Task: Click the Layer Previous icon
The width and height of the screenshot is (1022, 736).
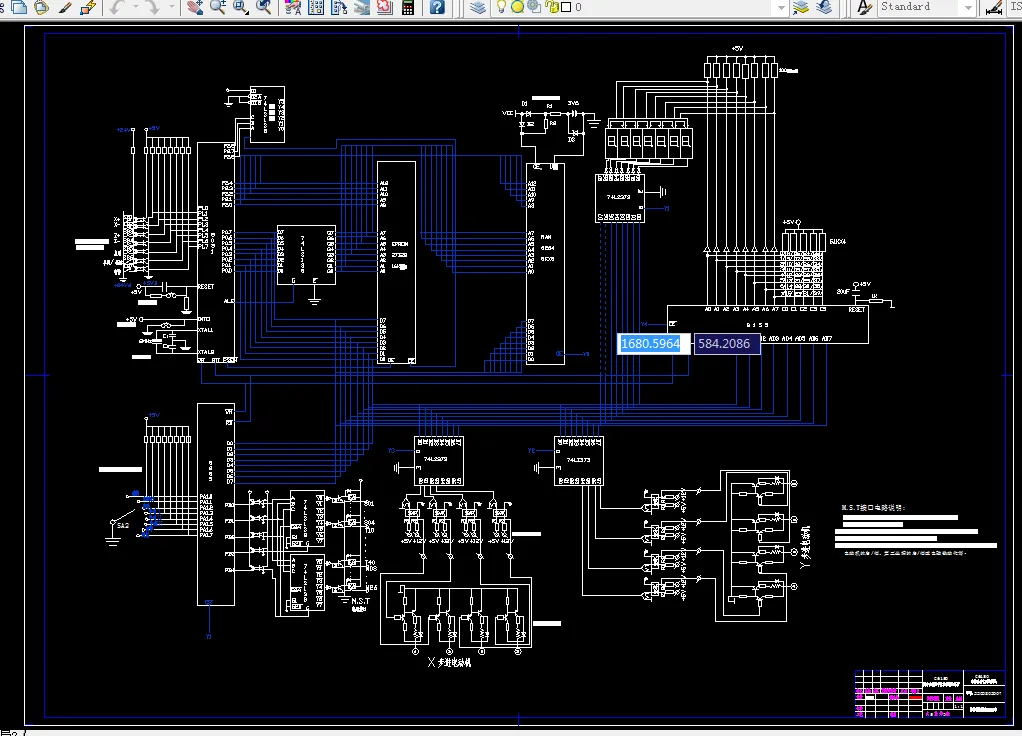Action: pos(824,7)
